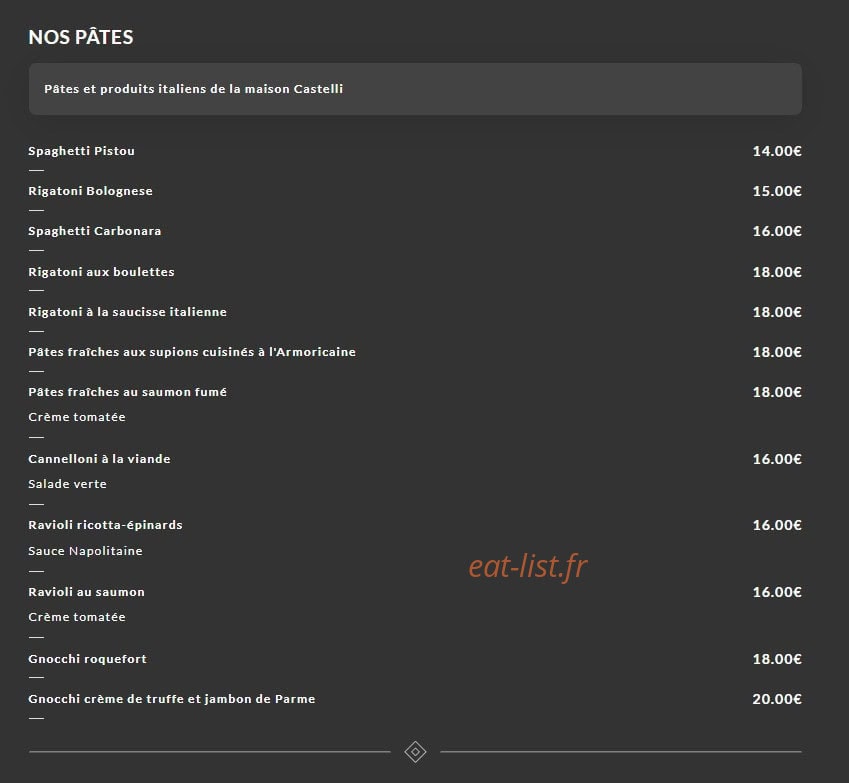Click Pâtes fraîches aux supions à l'Armoricaine
This screenshot has height=783, width=849.
coord(192,352)
